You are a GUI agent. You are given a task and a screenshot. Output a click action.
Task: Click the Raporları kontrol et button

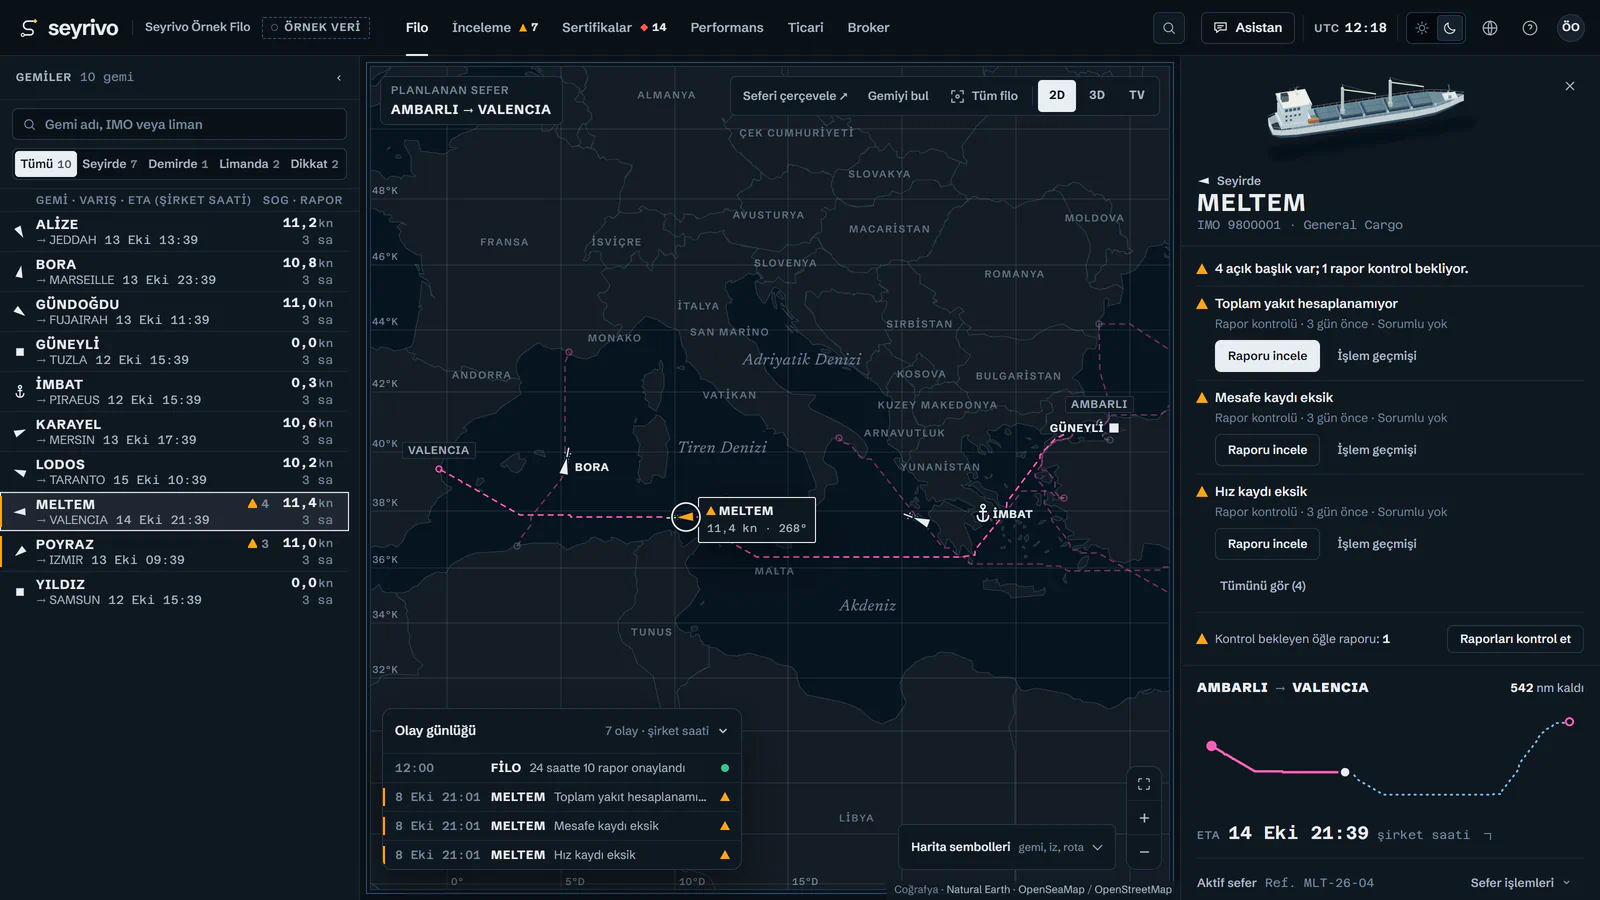click(1515, 639)
